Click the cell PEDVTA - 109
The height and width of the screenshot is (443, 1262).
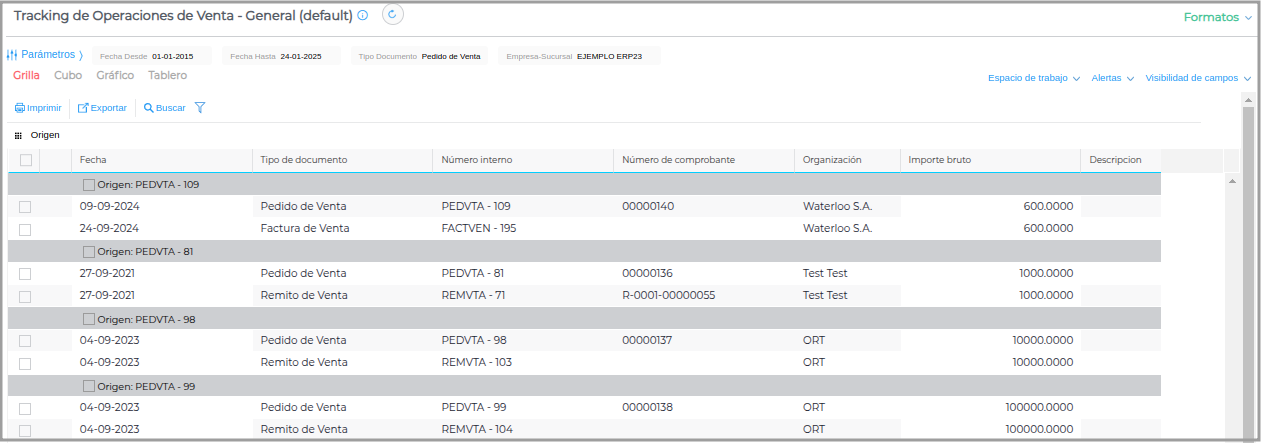[x=476, y=207]
